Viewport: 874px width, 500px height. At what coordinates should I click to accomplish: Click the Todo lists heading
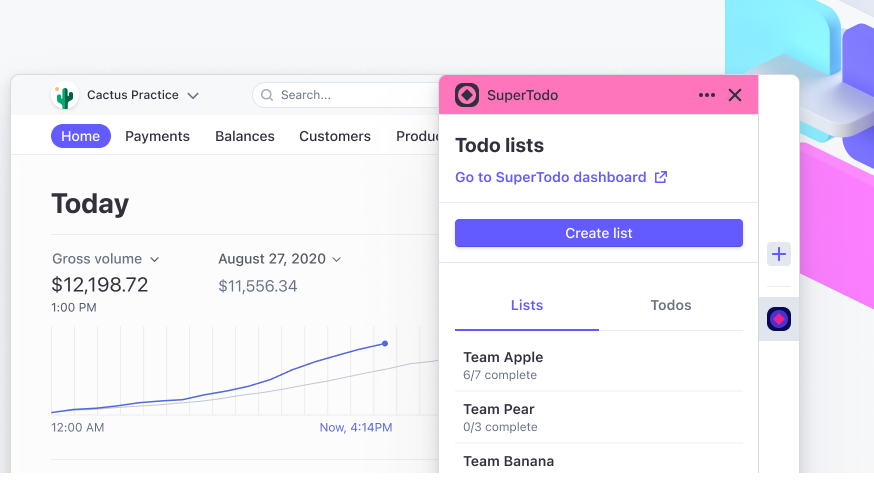(499, 145)
